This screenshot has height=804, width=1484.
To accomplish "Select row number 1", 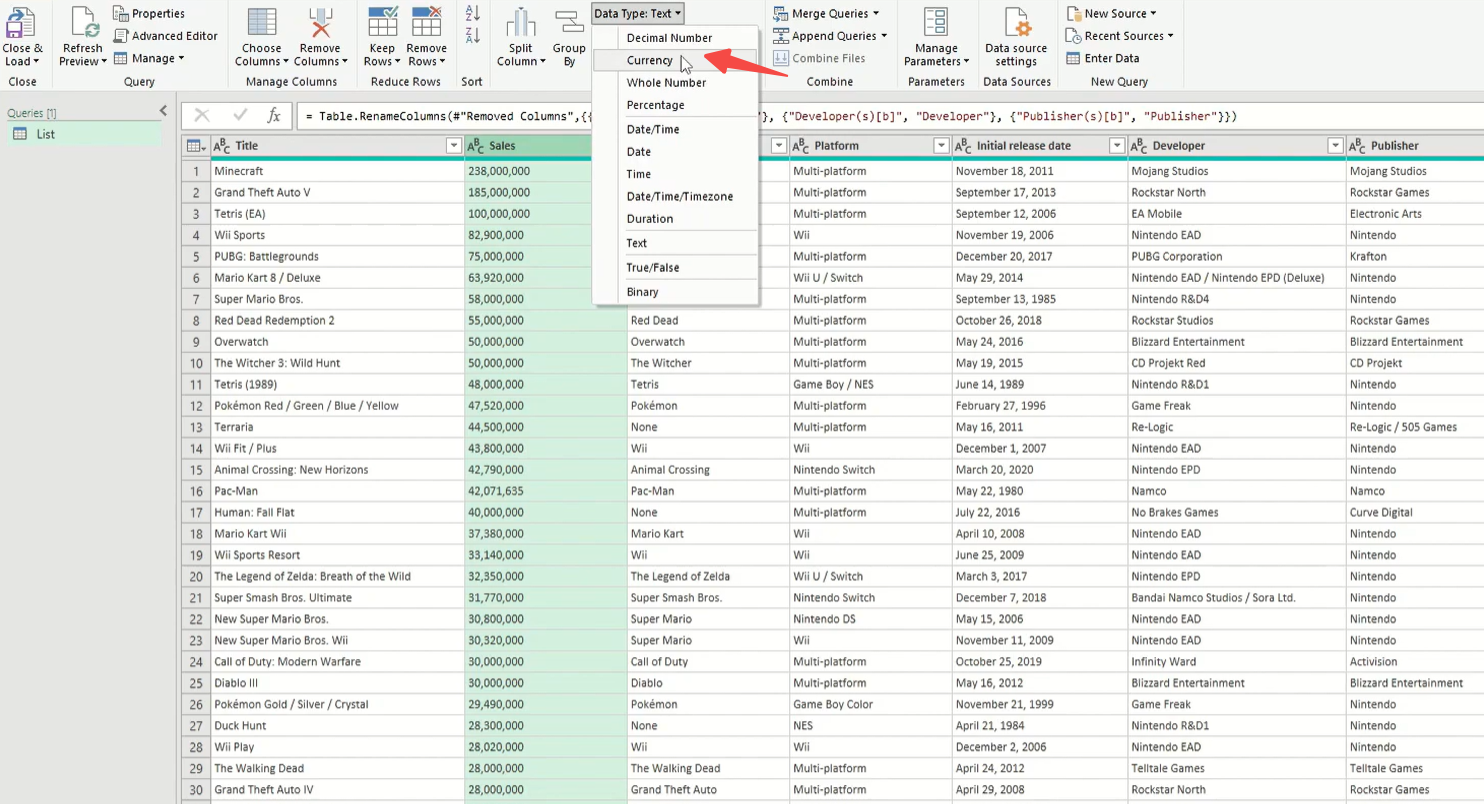I will point(196,171).
